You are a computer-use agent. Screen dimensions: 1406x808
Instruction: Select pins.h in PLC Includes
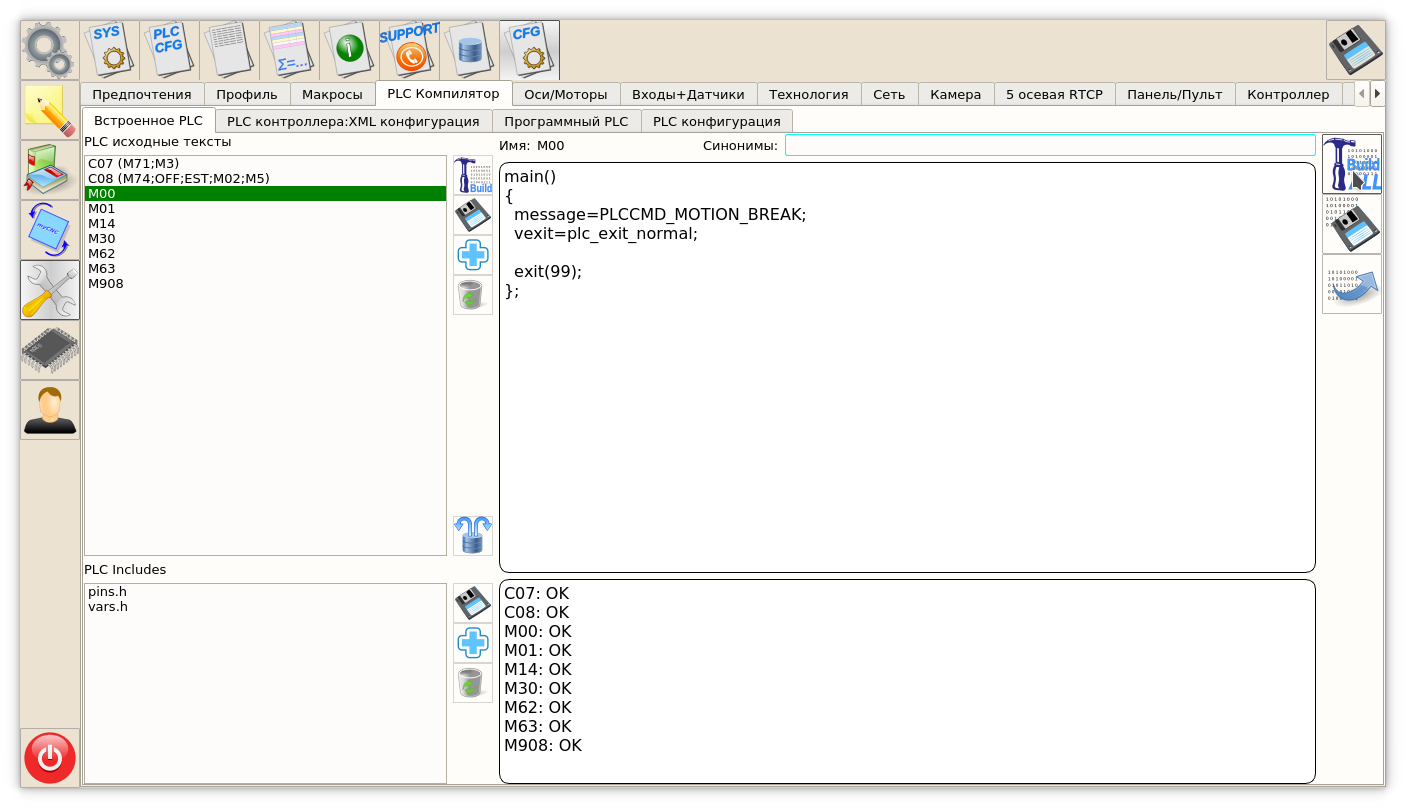pos(107,592)
